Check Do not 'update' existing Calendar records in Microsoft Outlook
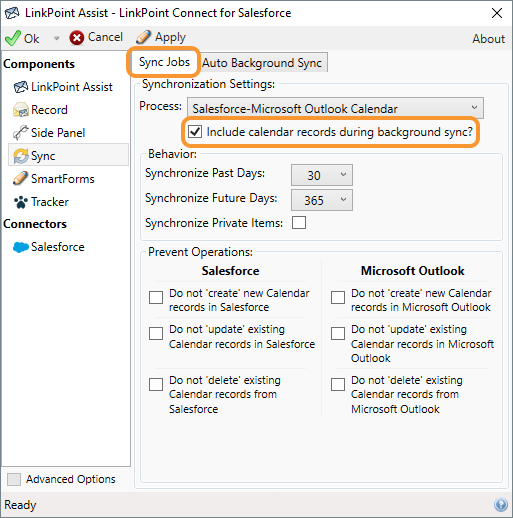Image resolution: width=513 pixels, height=518 pixels. point(338,333)
